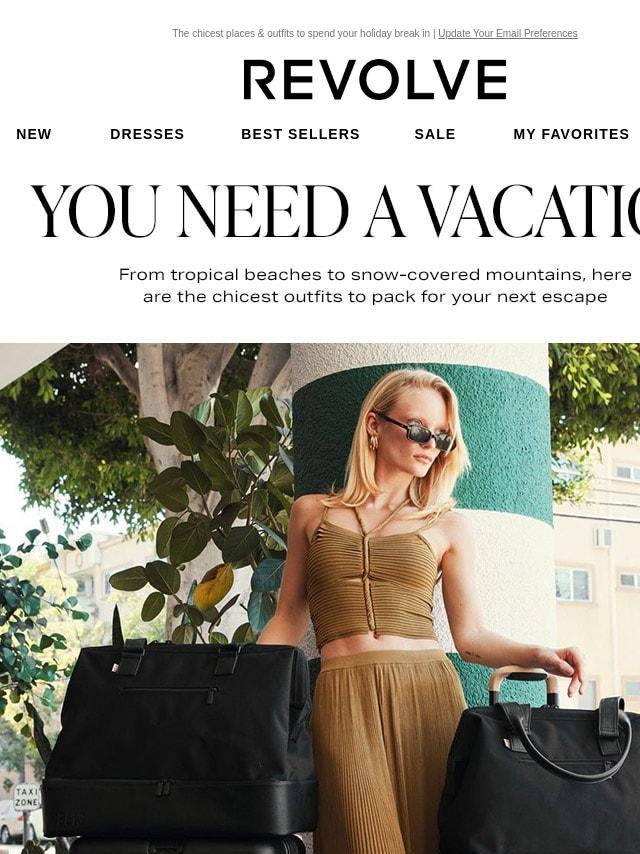This screenshot has height=854, width=640.
Task: Click the black handbag on the right
Action: coord(539,773)
